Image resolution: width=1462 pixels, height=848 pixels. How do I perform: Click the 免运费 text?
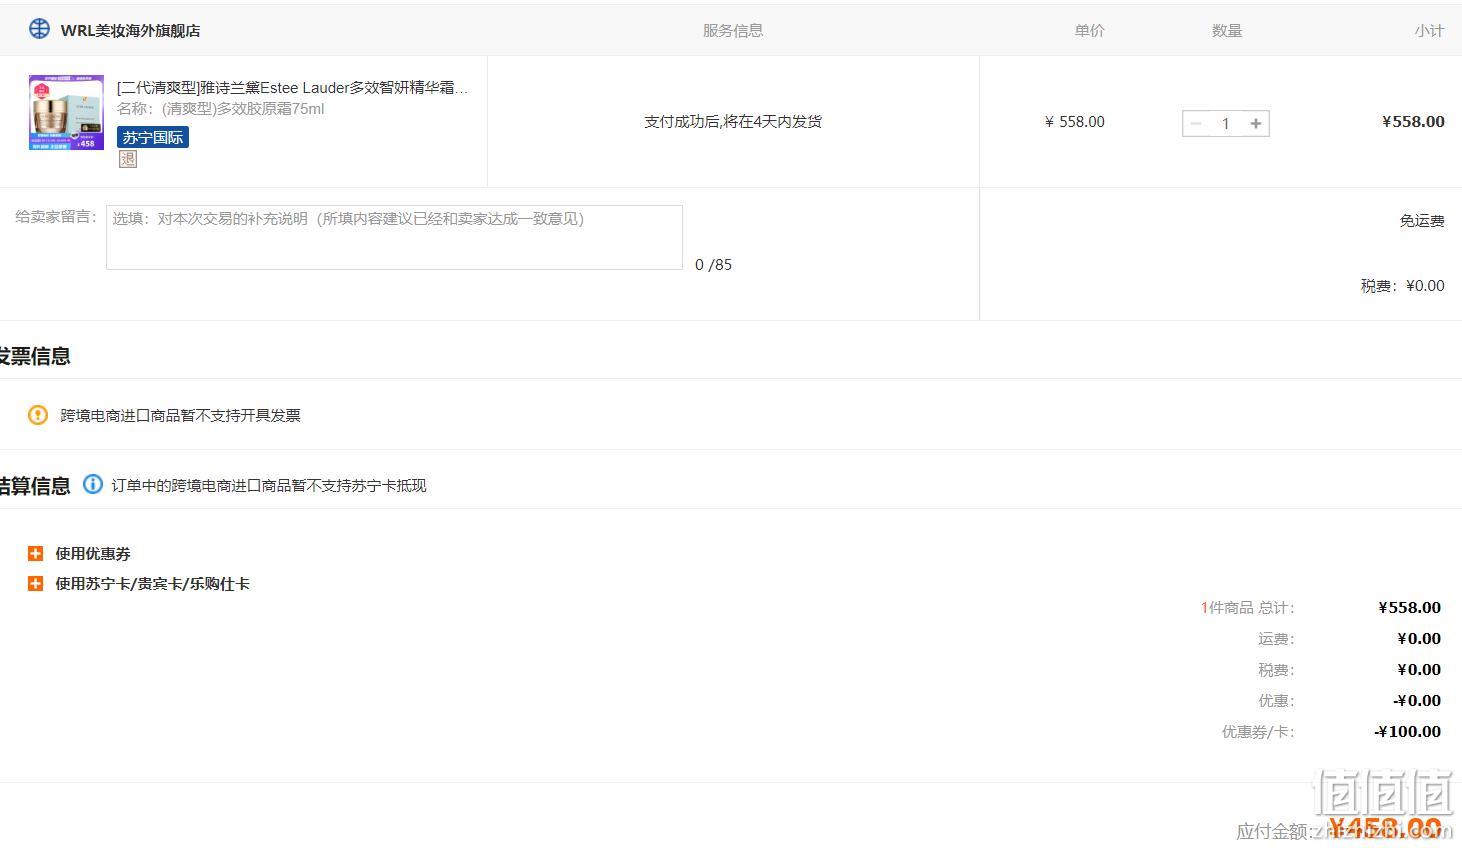pos(1422,221)
